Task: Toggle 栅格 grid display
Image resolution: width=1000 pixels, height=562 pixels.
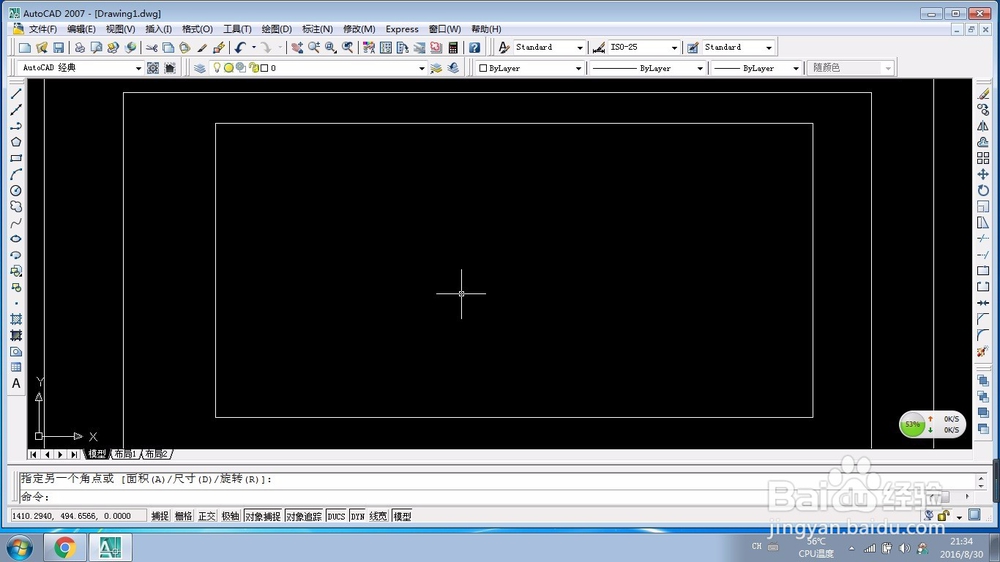Action: tap(184, 516)
